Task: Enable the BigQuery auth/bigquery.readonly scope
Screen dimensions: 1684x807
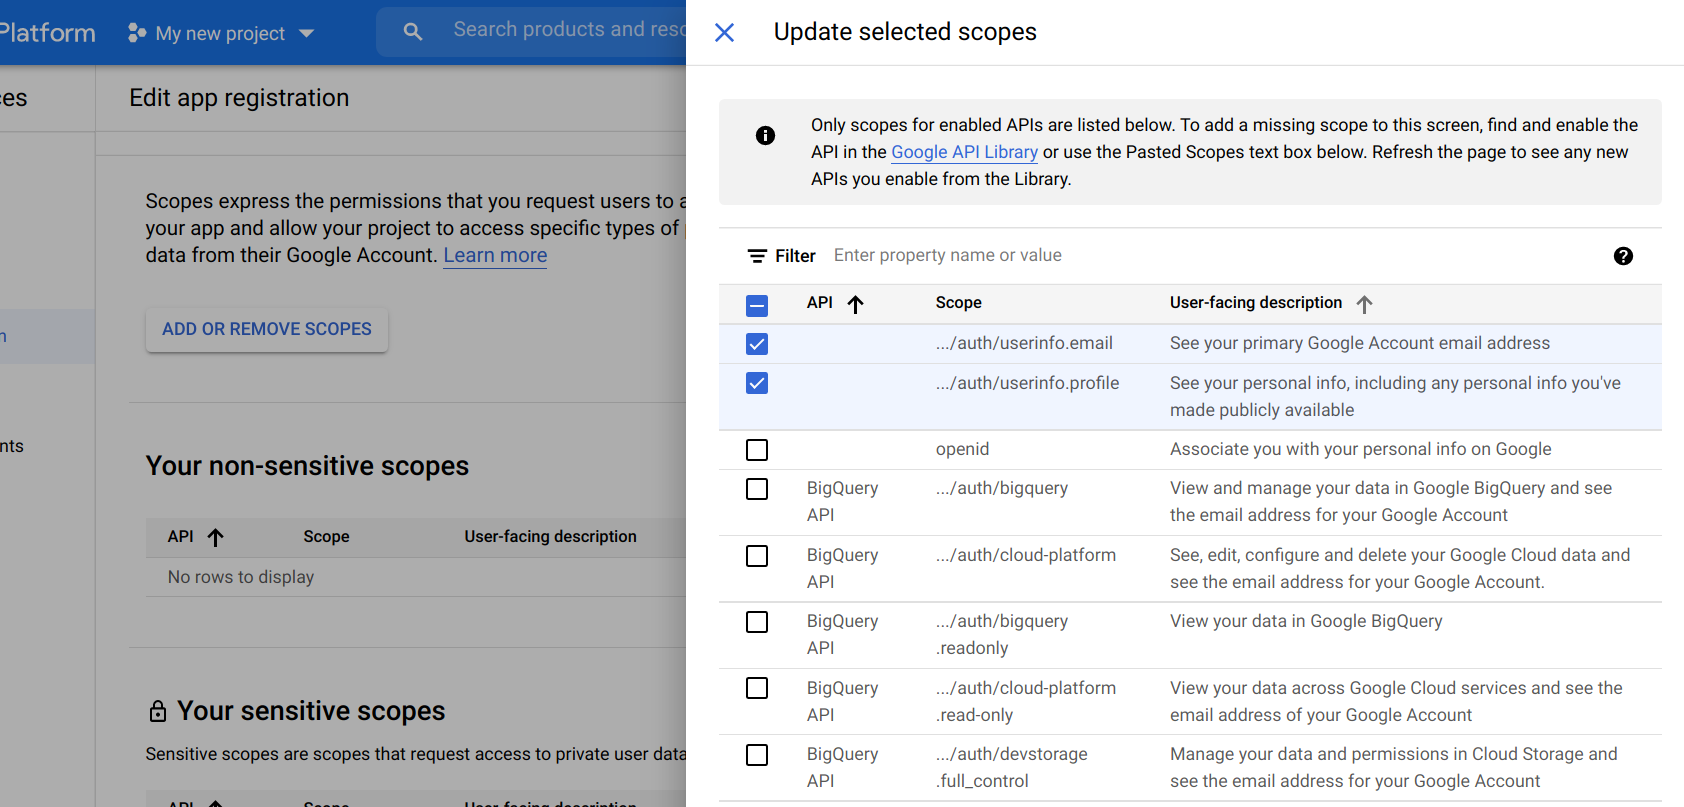Action: pos(757,622)
